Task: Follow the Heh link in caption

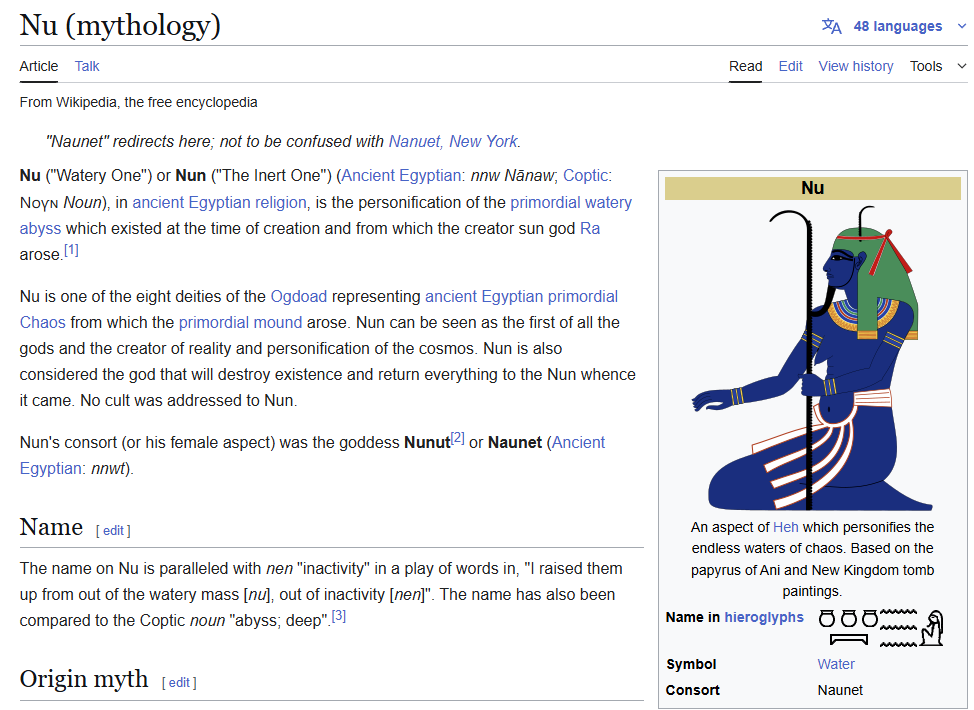Action: point(785,527)
